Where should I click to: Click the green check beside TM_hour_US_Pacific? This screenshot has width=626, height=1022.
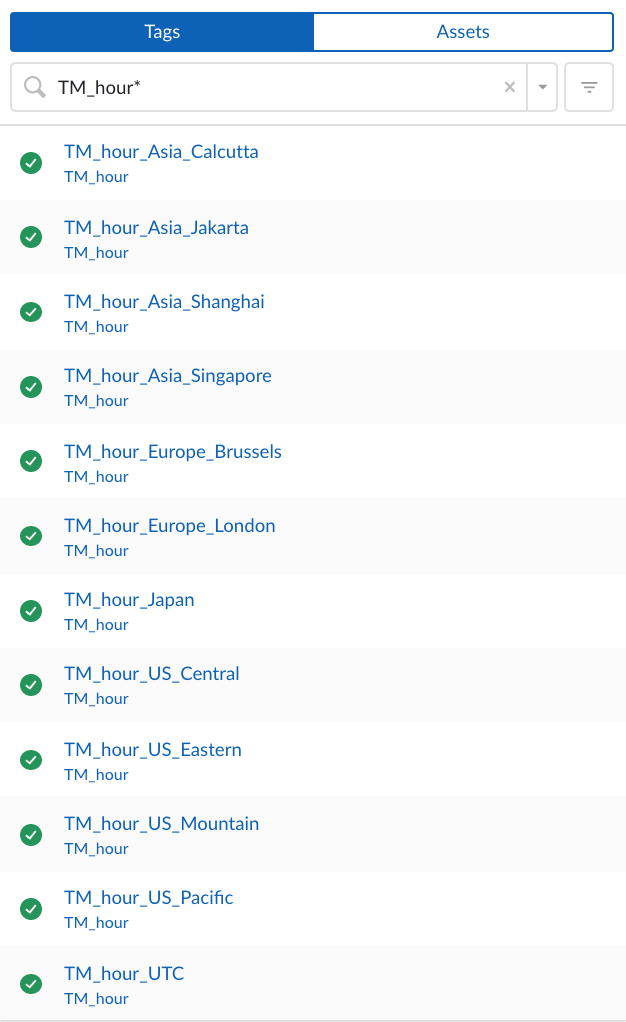tap(31, 909)
